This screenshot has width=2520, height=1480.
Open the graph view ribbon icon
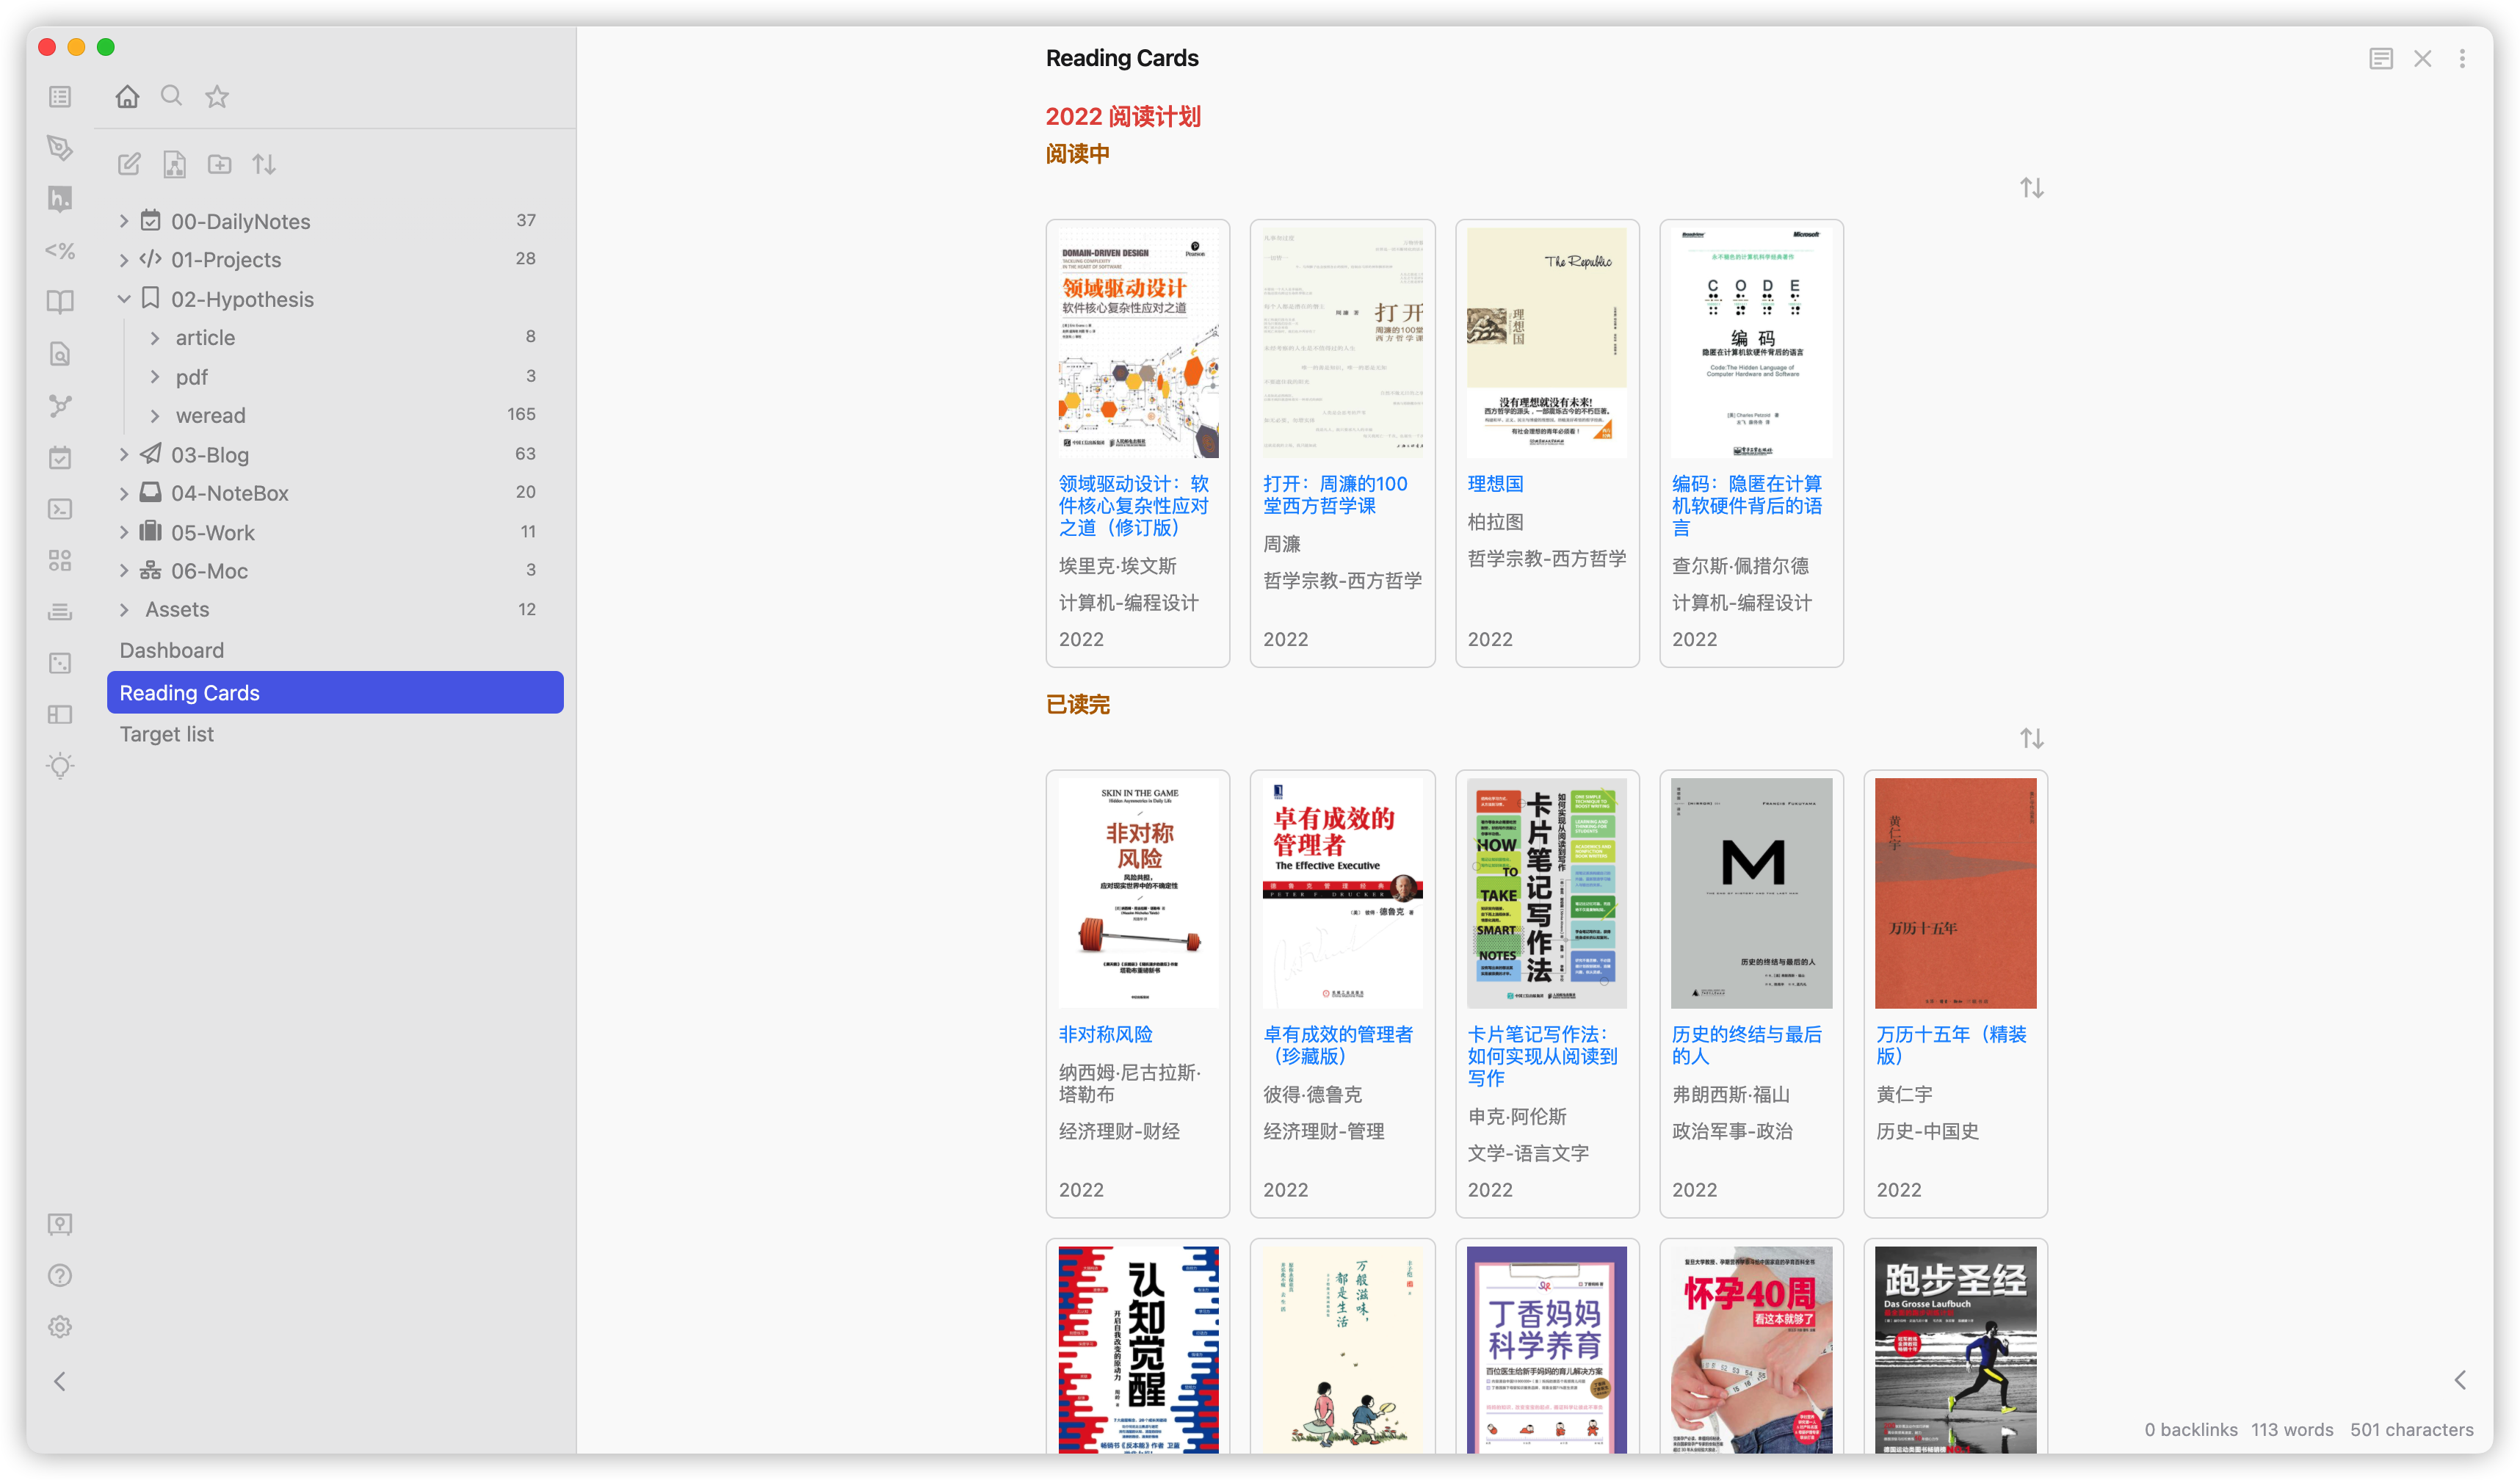click(x=60, y=405)
